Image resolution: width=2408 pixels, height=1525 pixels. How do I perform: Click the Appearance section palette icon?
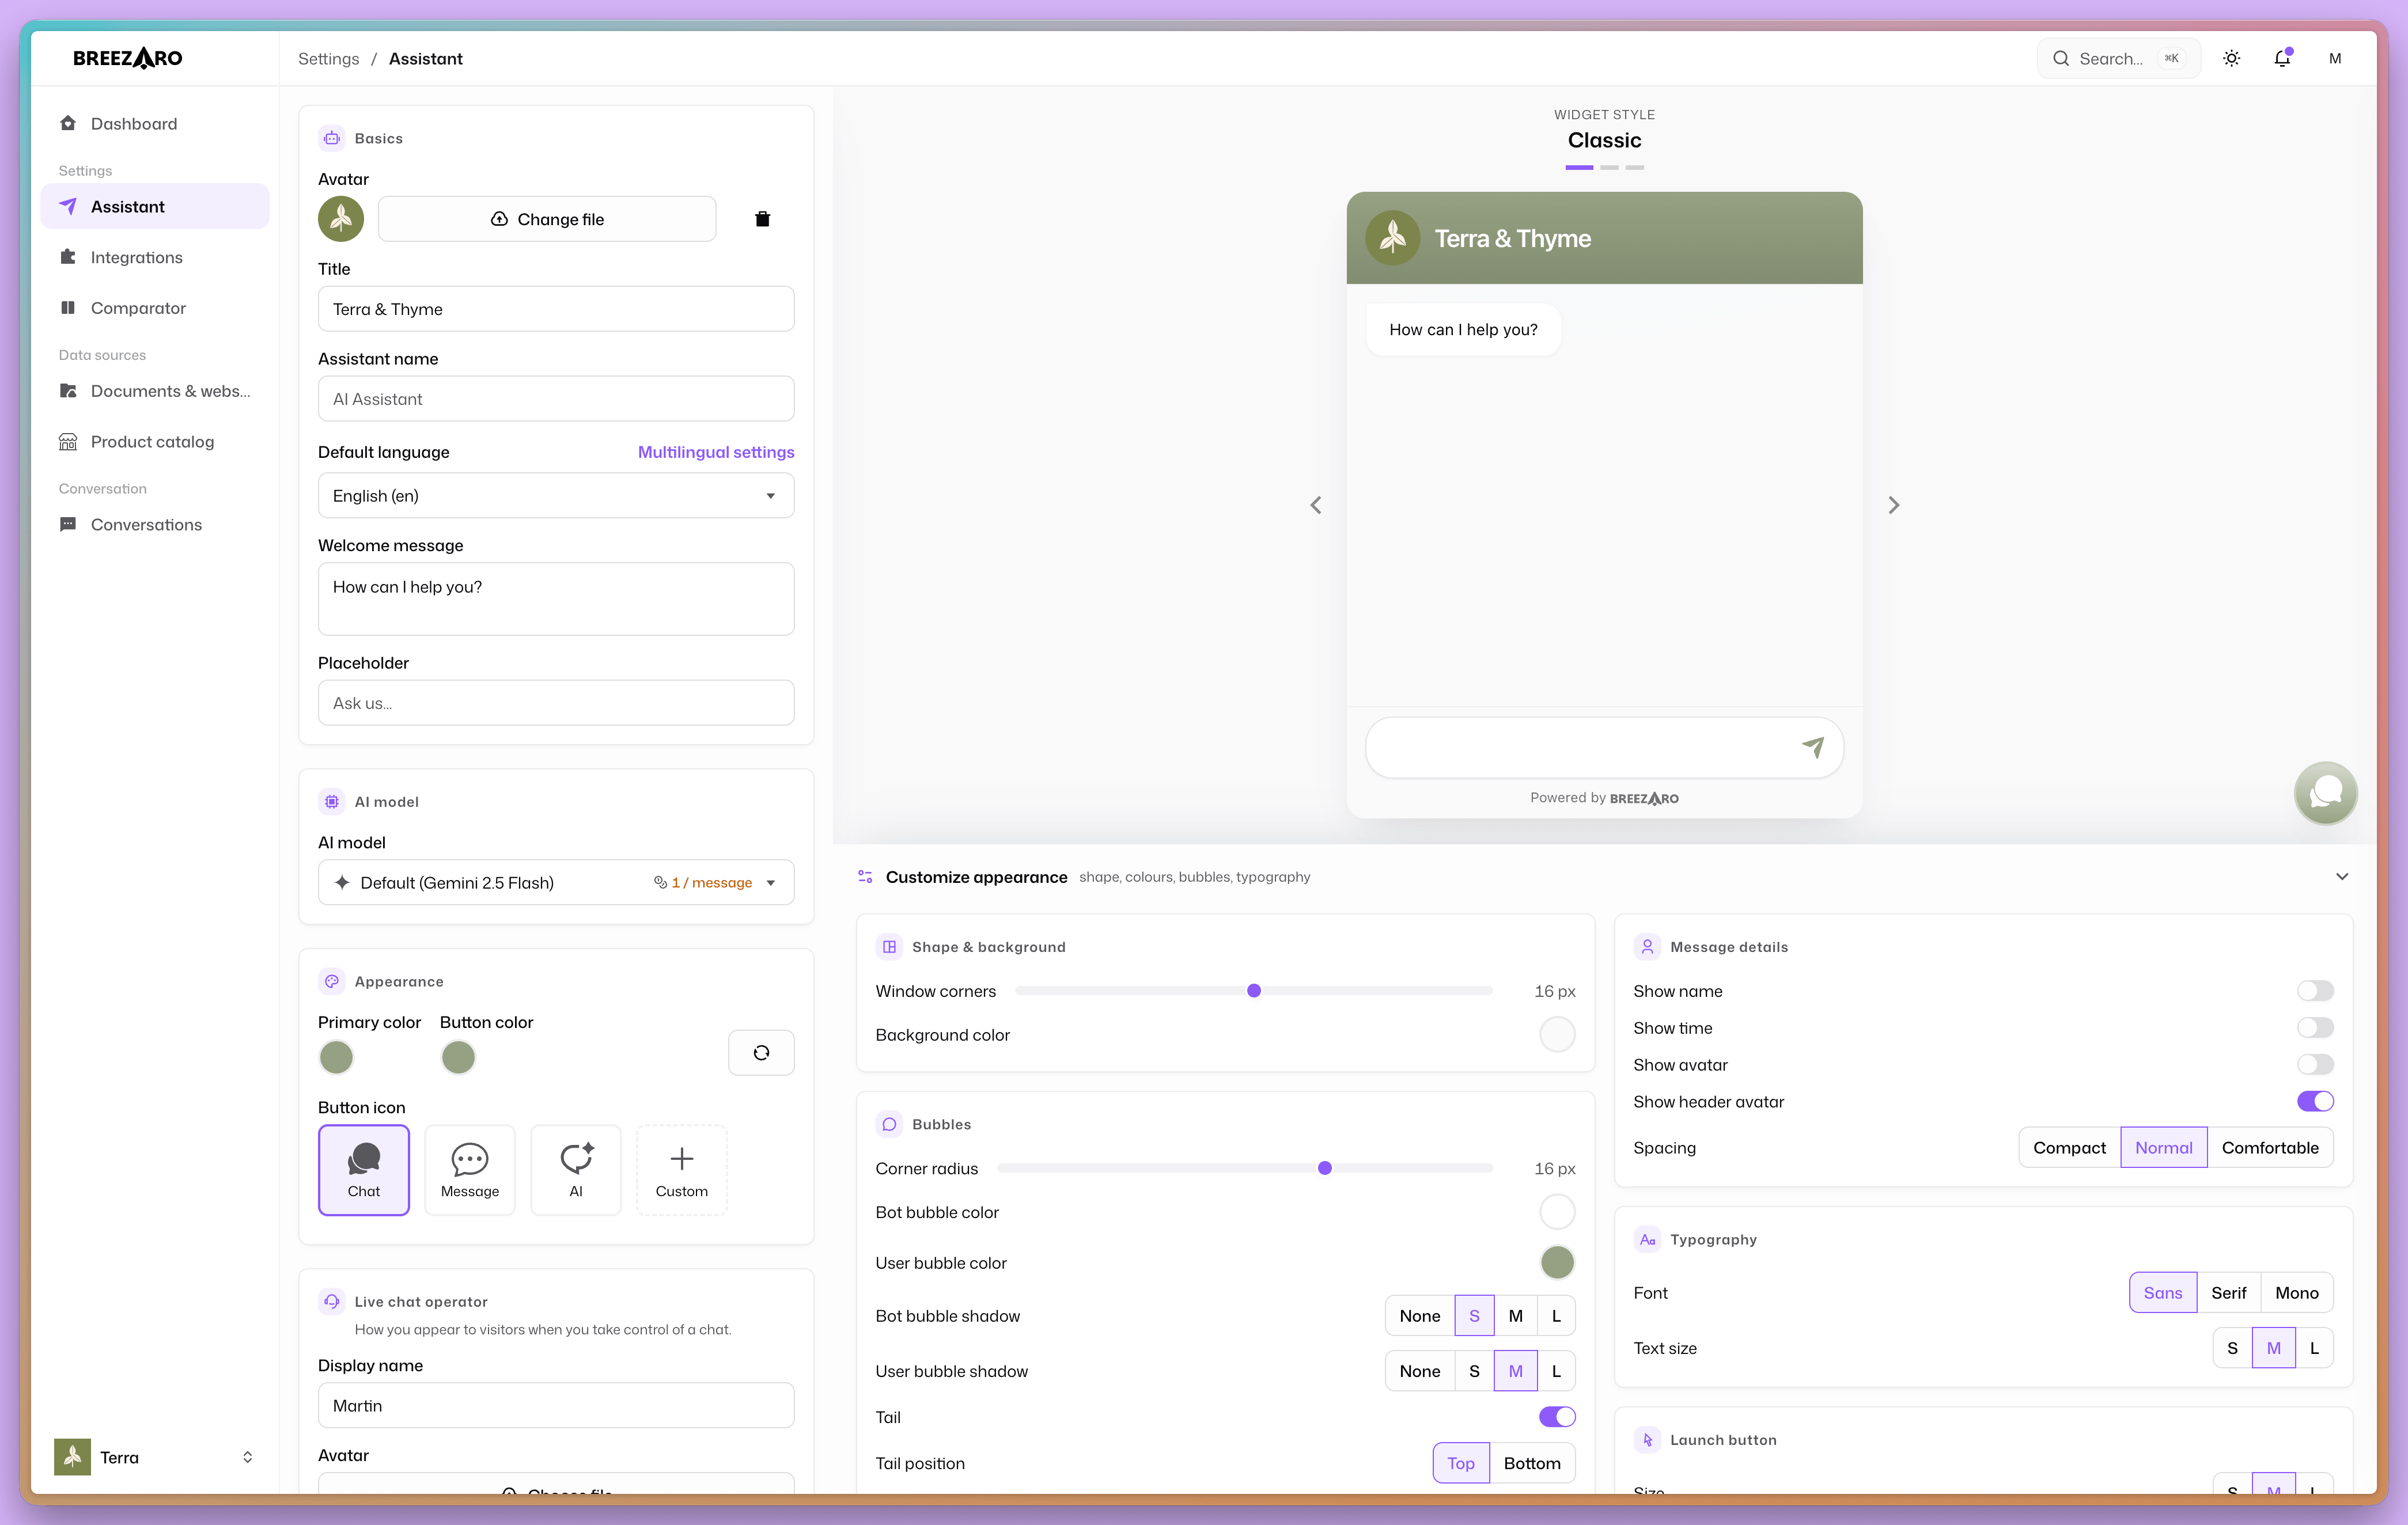click(332, 981)
